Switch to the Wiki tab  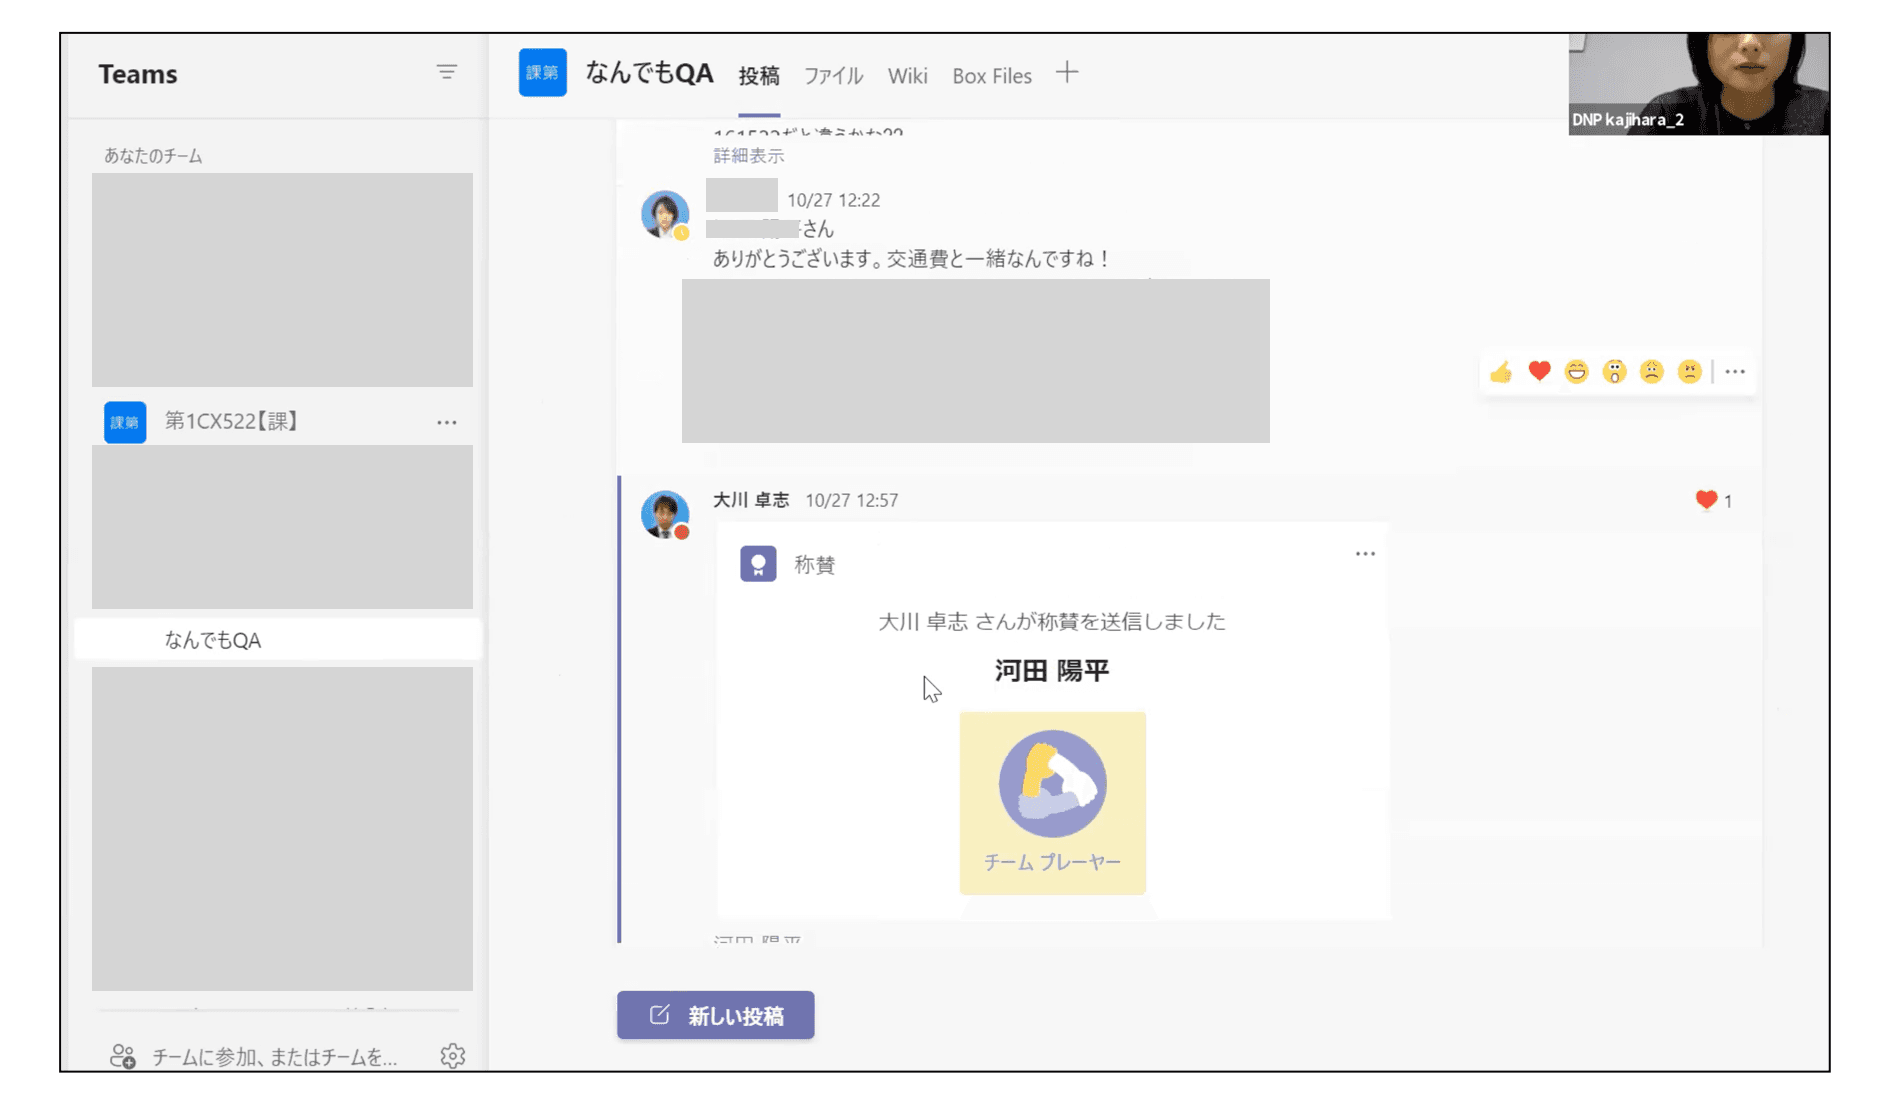[x=907, y=76]
